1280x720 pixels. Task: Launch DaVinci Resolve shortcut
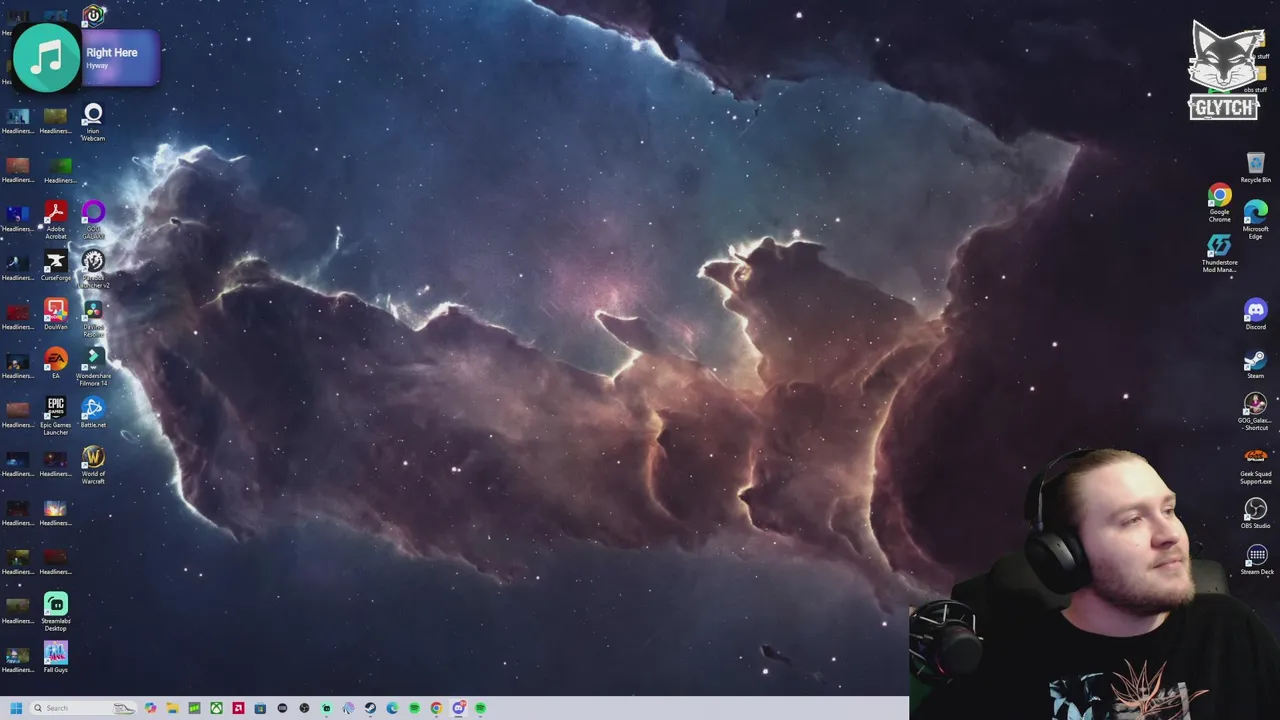pos(93,318)
